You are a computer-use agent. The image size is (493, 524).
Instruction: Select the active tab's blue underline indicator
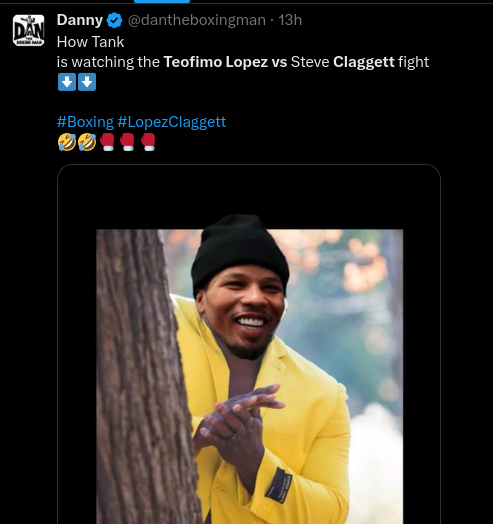[x=162, y=1]
